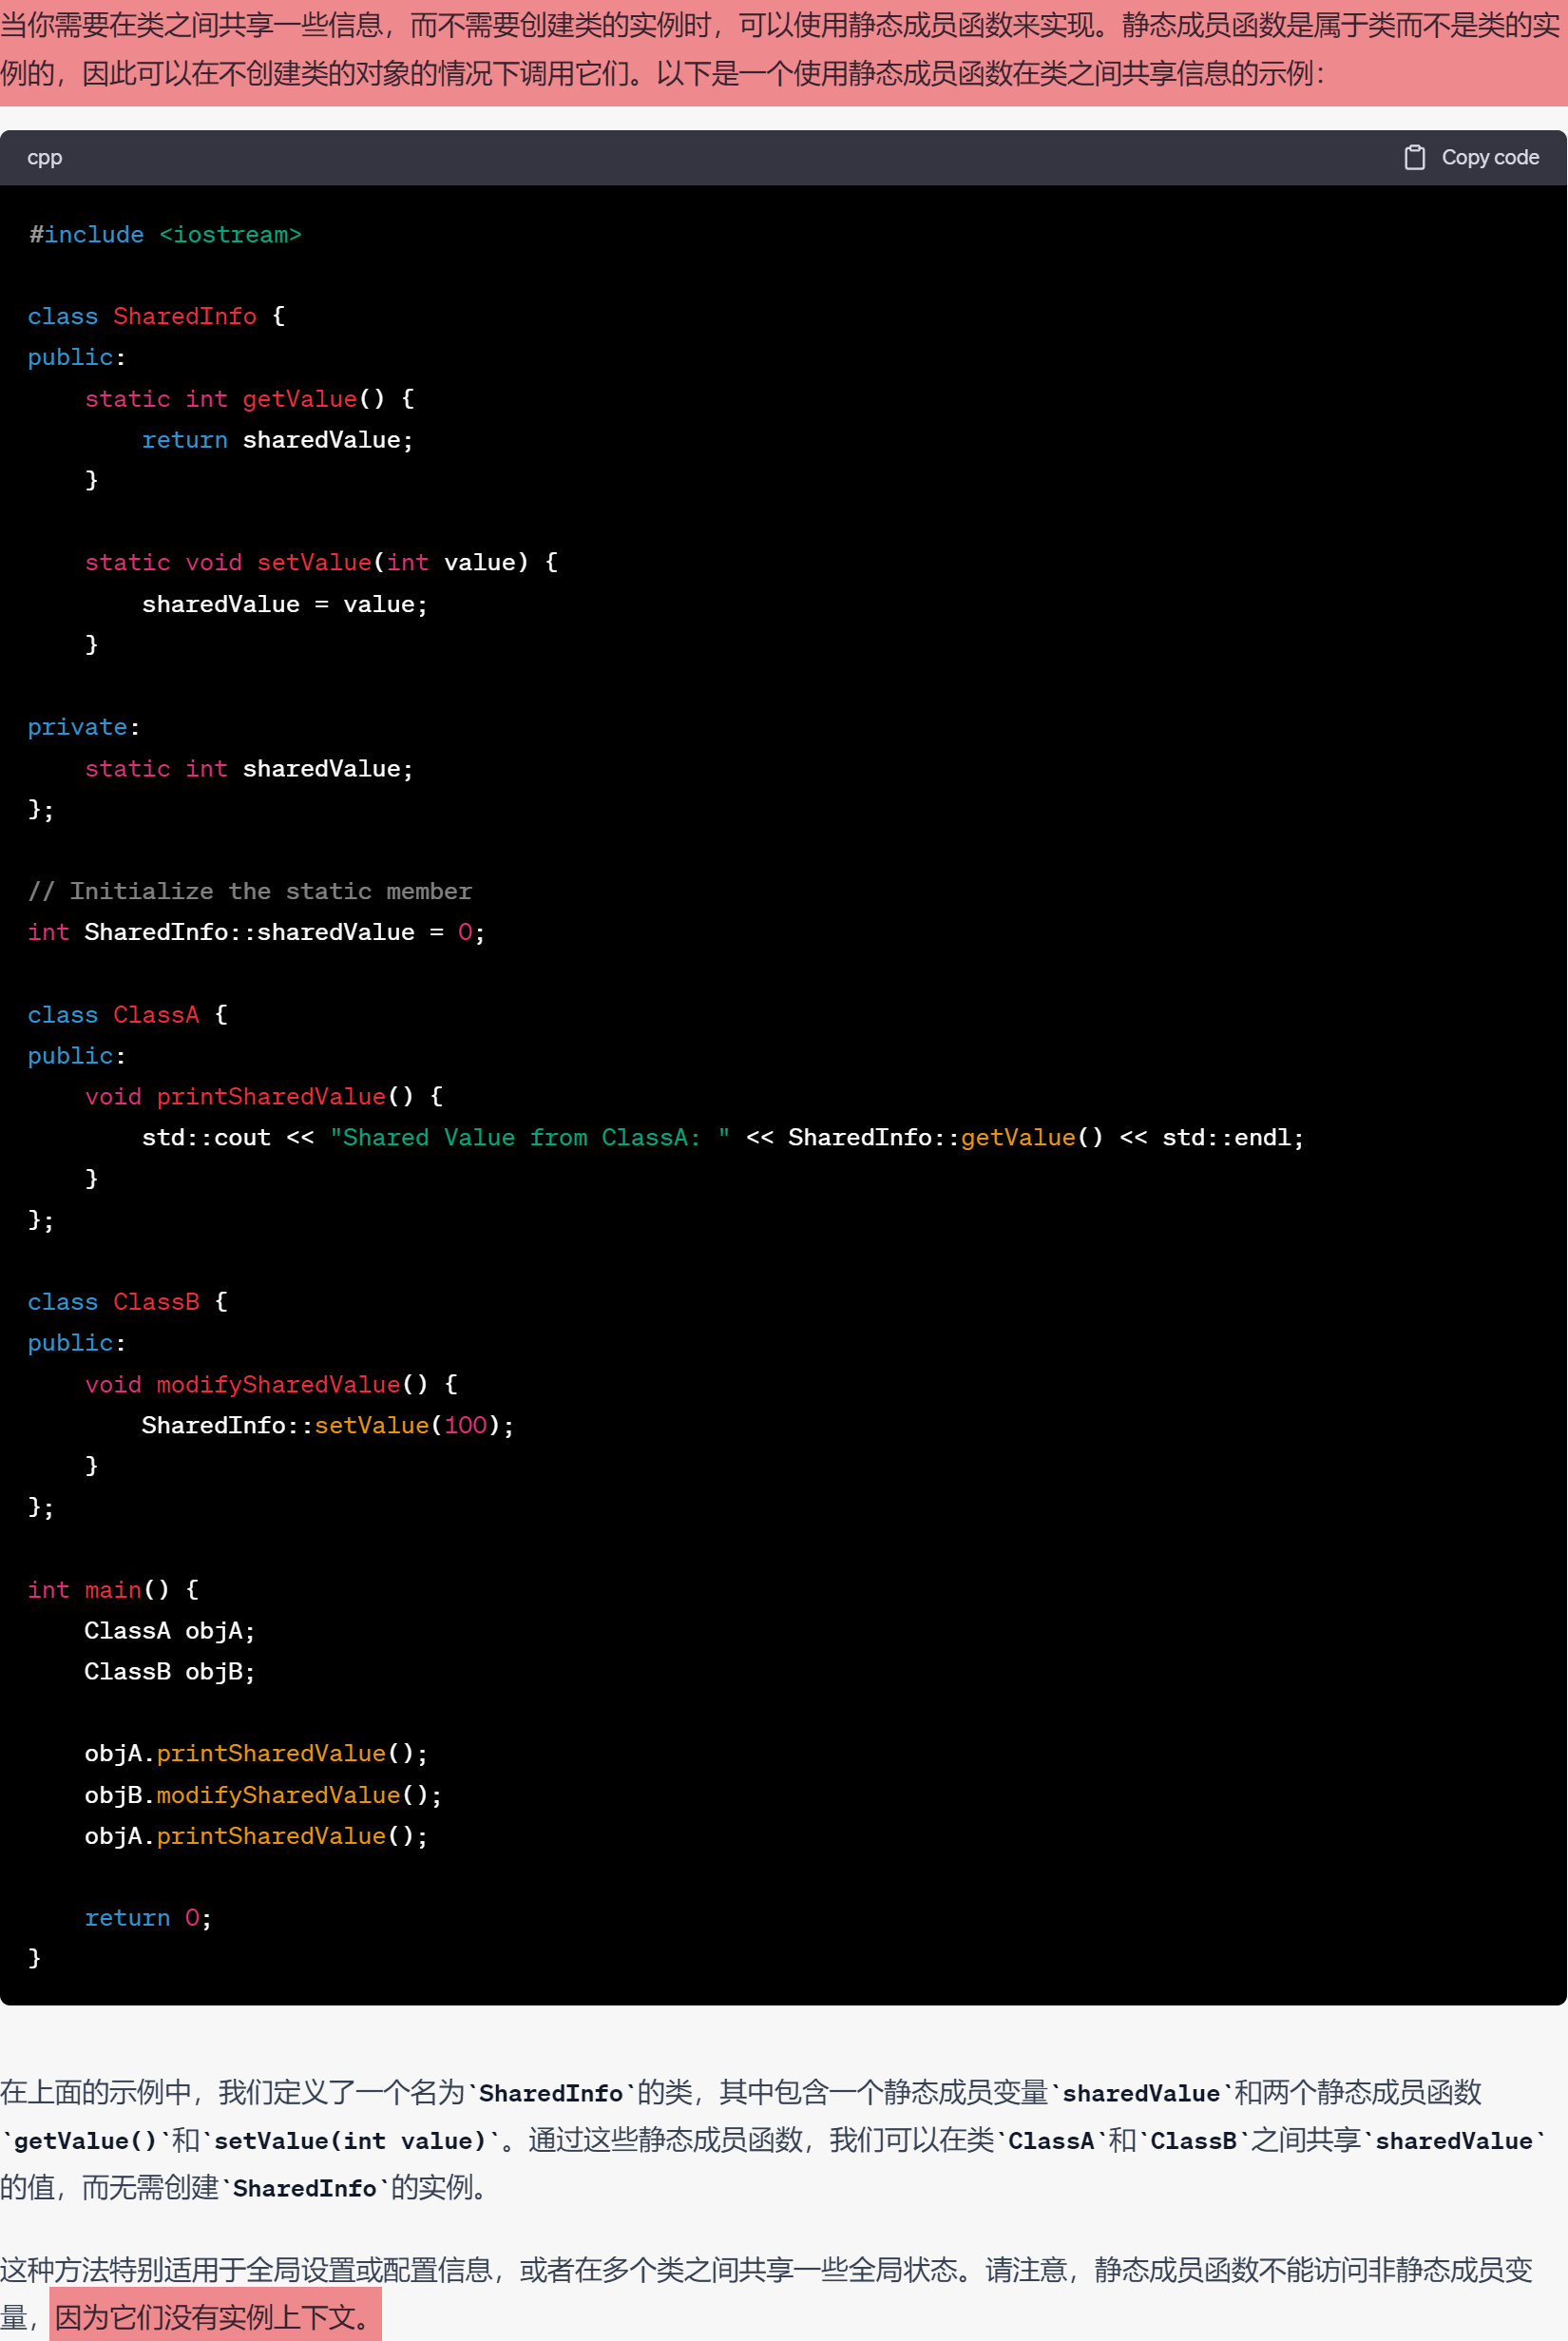Click 'void modifySharedValue() {' line
The height and width of the screenshot is (2341, 1568).
pos(271,1385)
